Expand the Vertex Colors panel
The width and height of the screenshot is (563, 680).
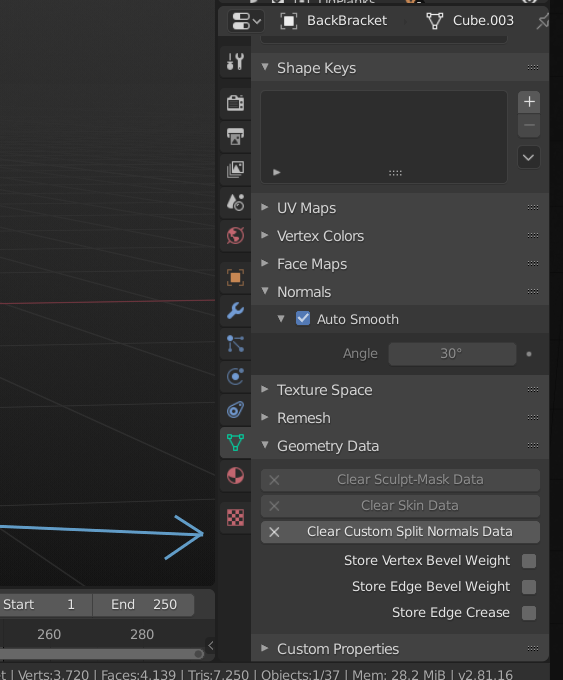(265, 235)
